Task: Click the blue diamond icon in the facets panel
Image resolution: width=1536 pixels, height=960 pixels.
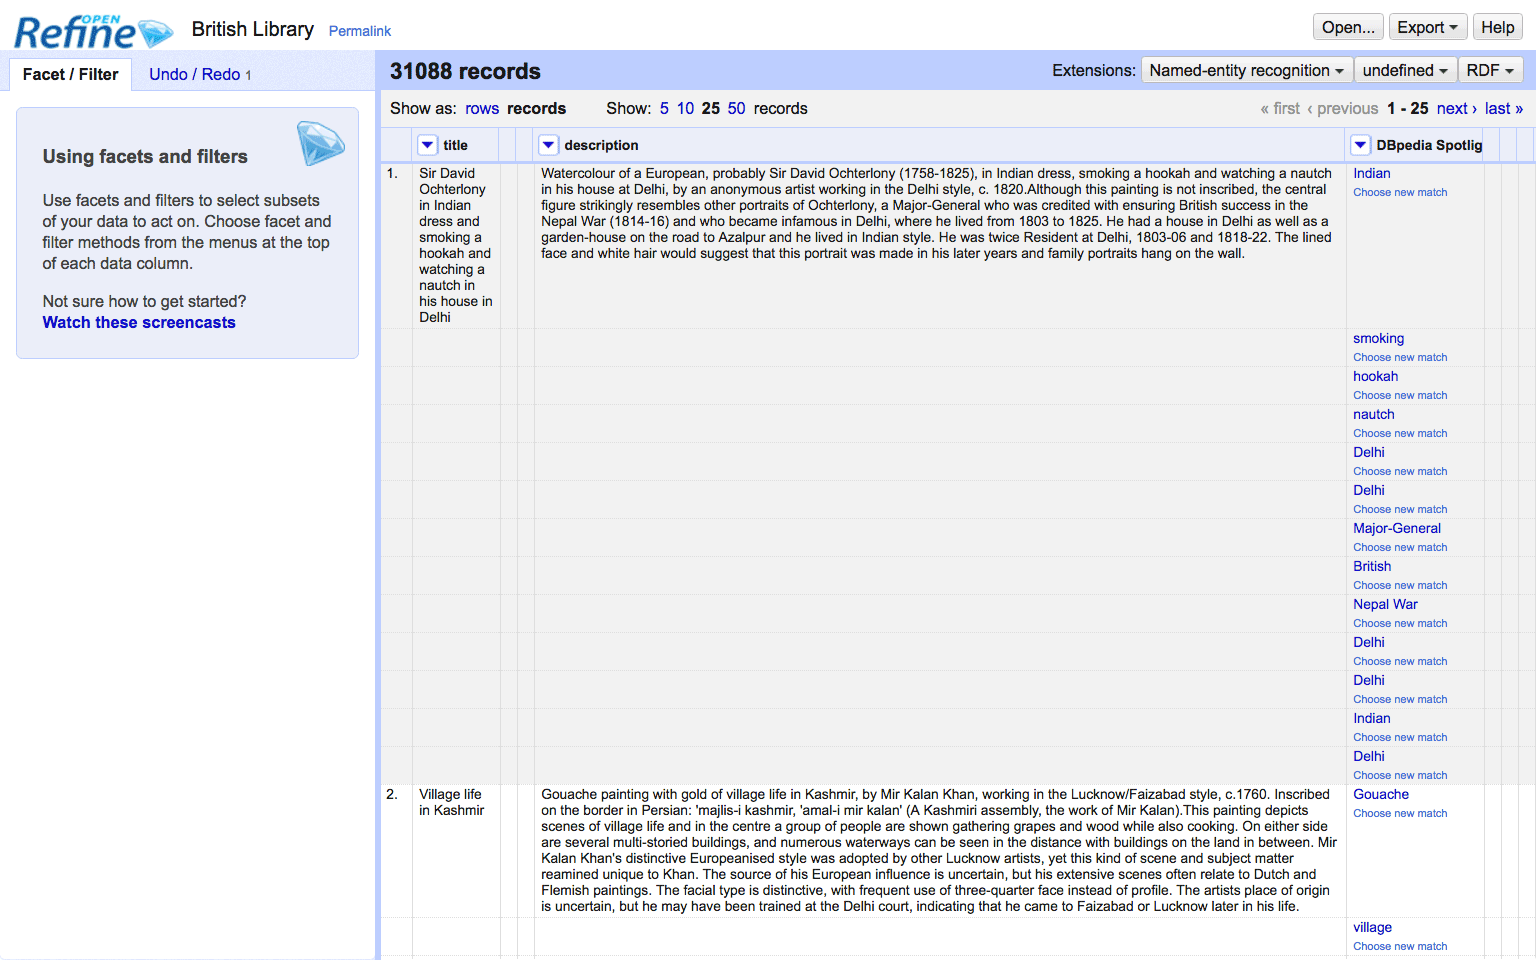Action: pyautogui.click(x=320, y=143)
